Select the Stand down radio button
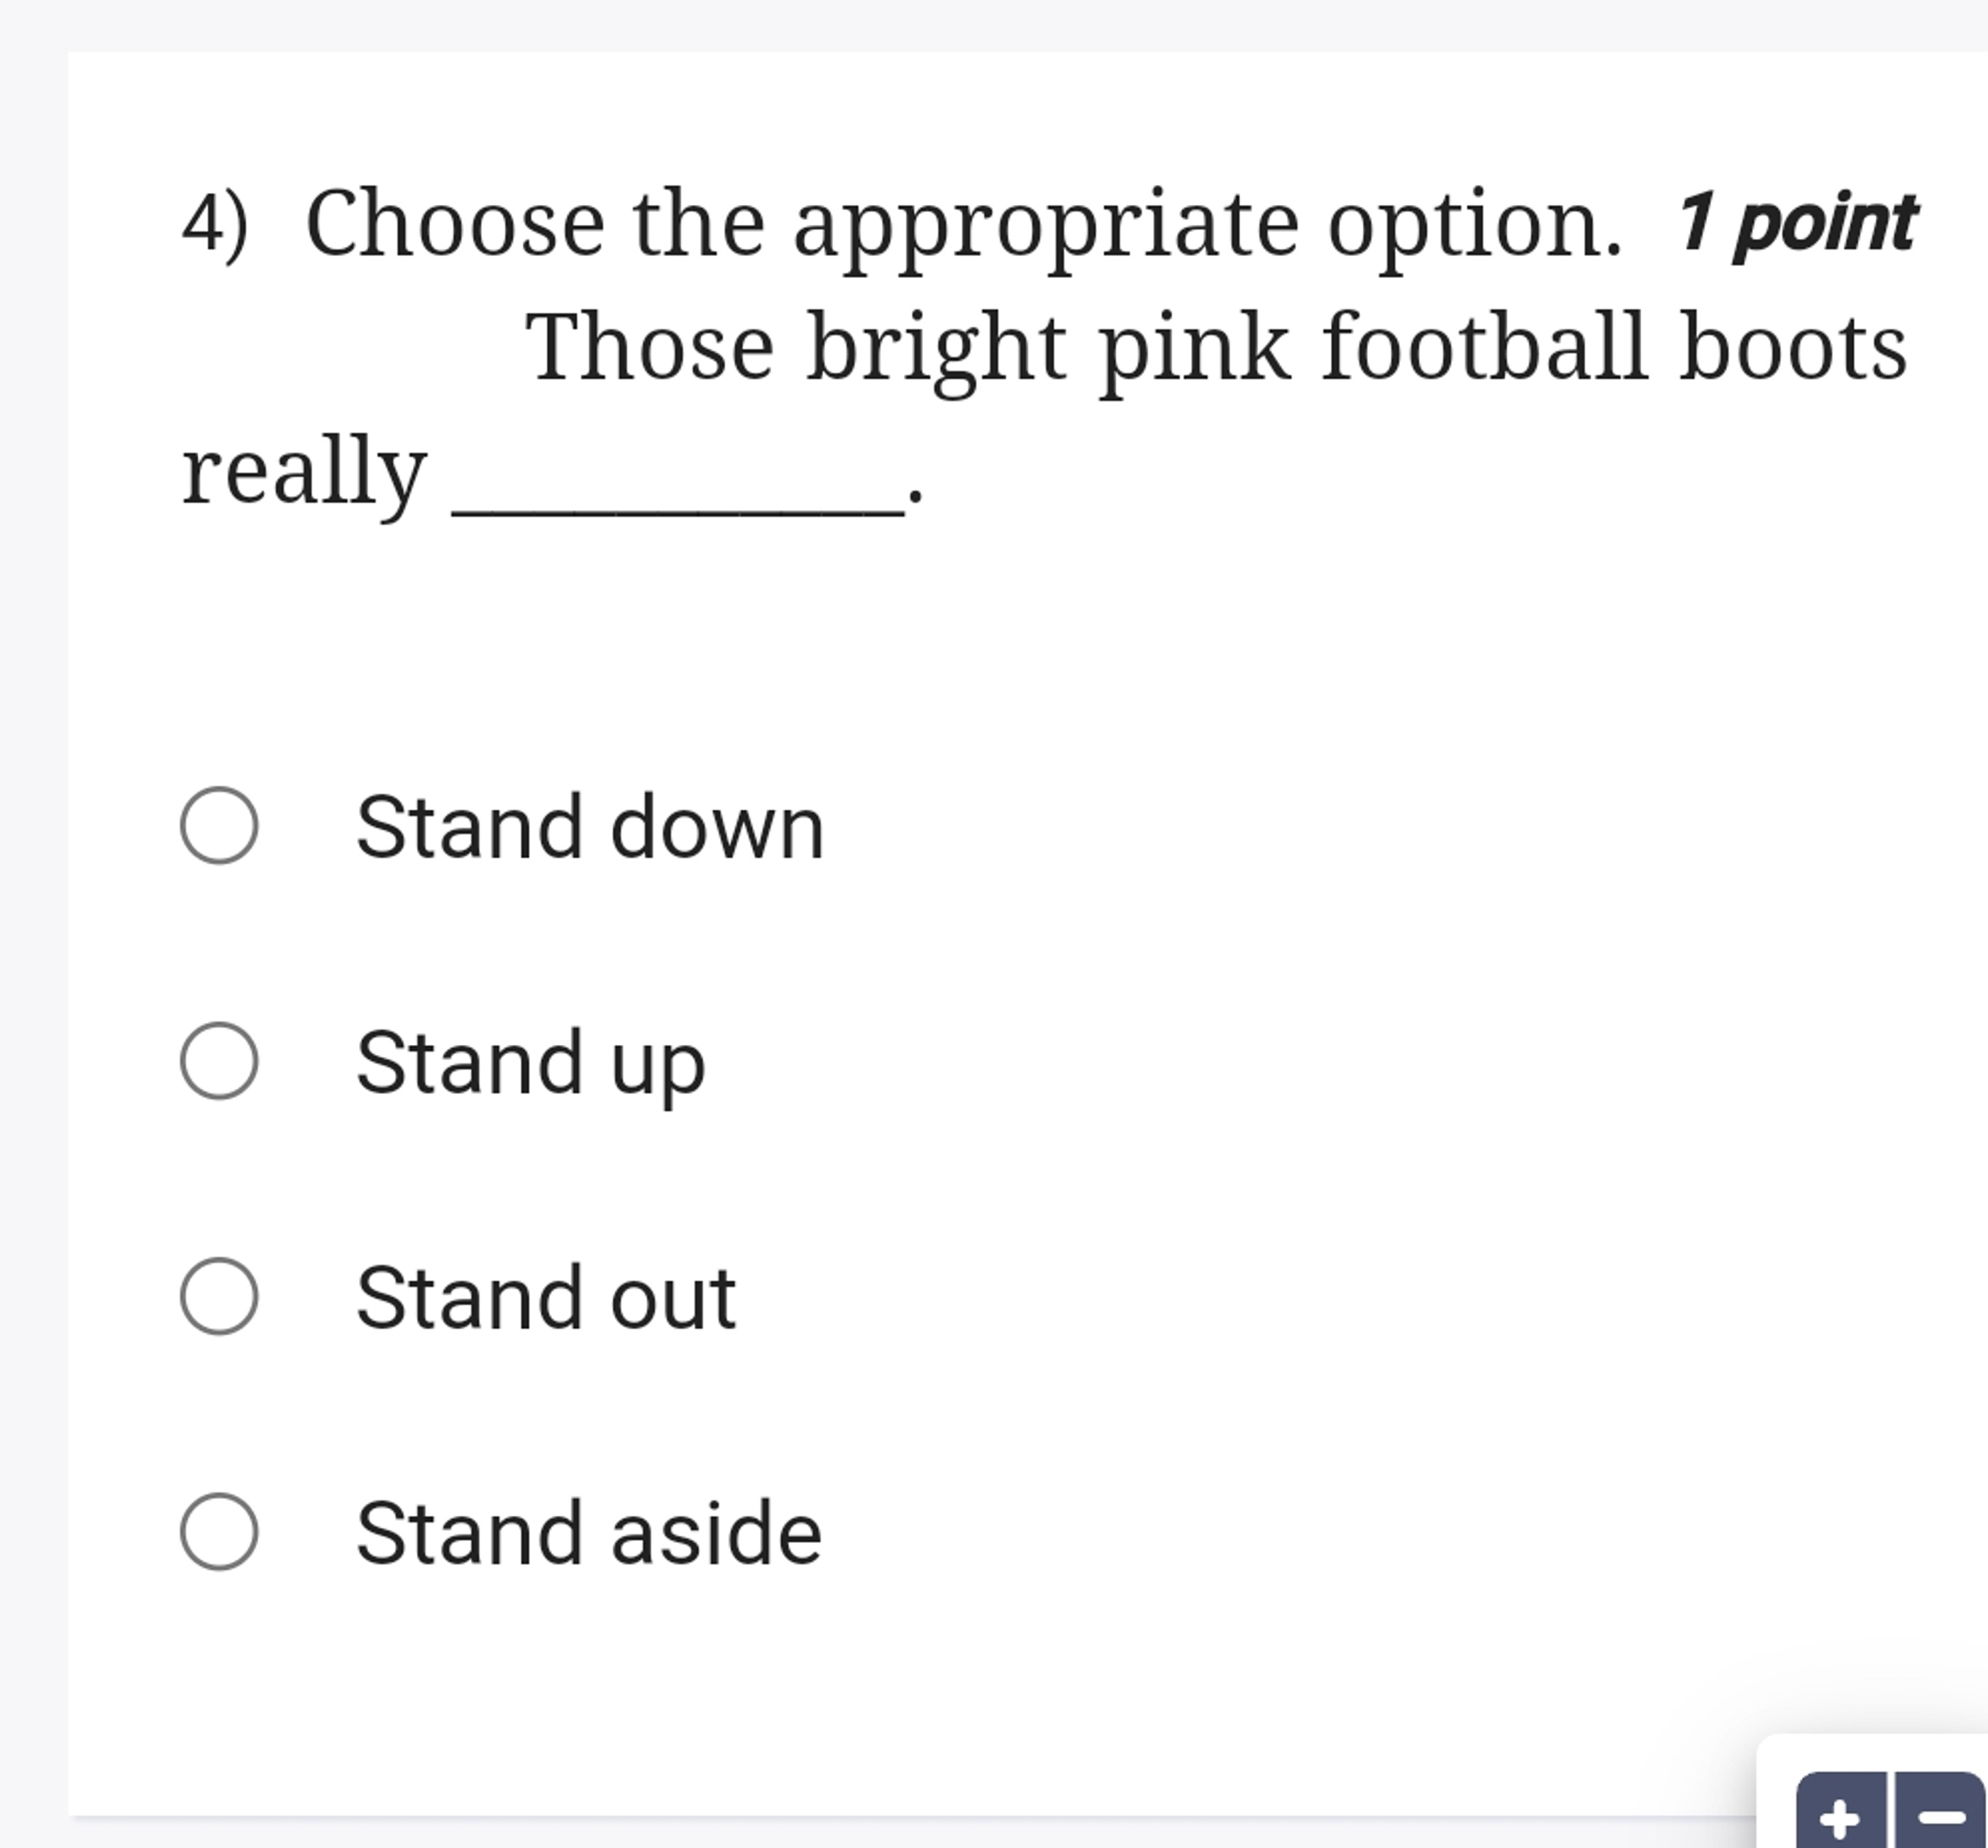This screenshot has height=1848, width=1988. 219,826
